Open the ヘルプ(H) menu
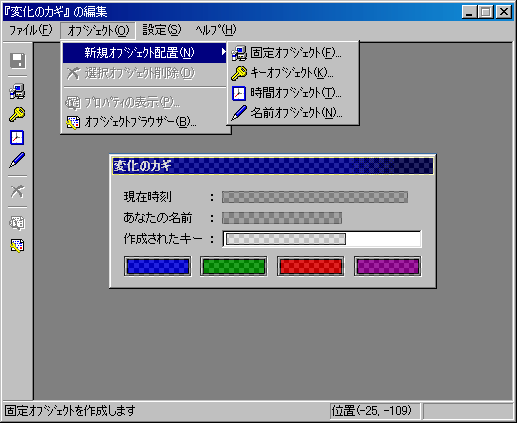 216,30
